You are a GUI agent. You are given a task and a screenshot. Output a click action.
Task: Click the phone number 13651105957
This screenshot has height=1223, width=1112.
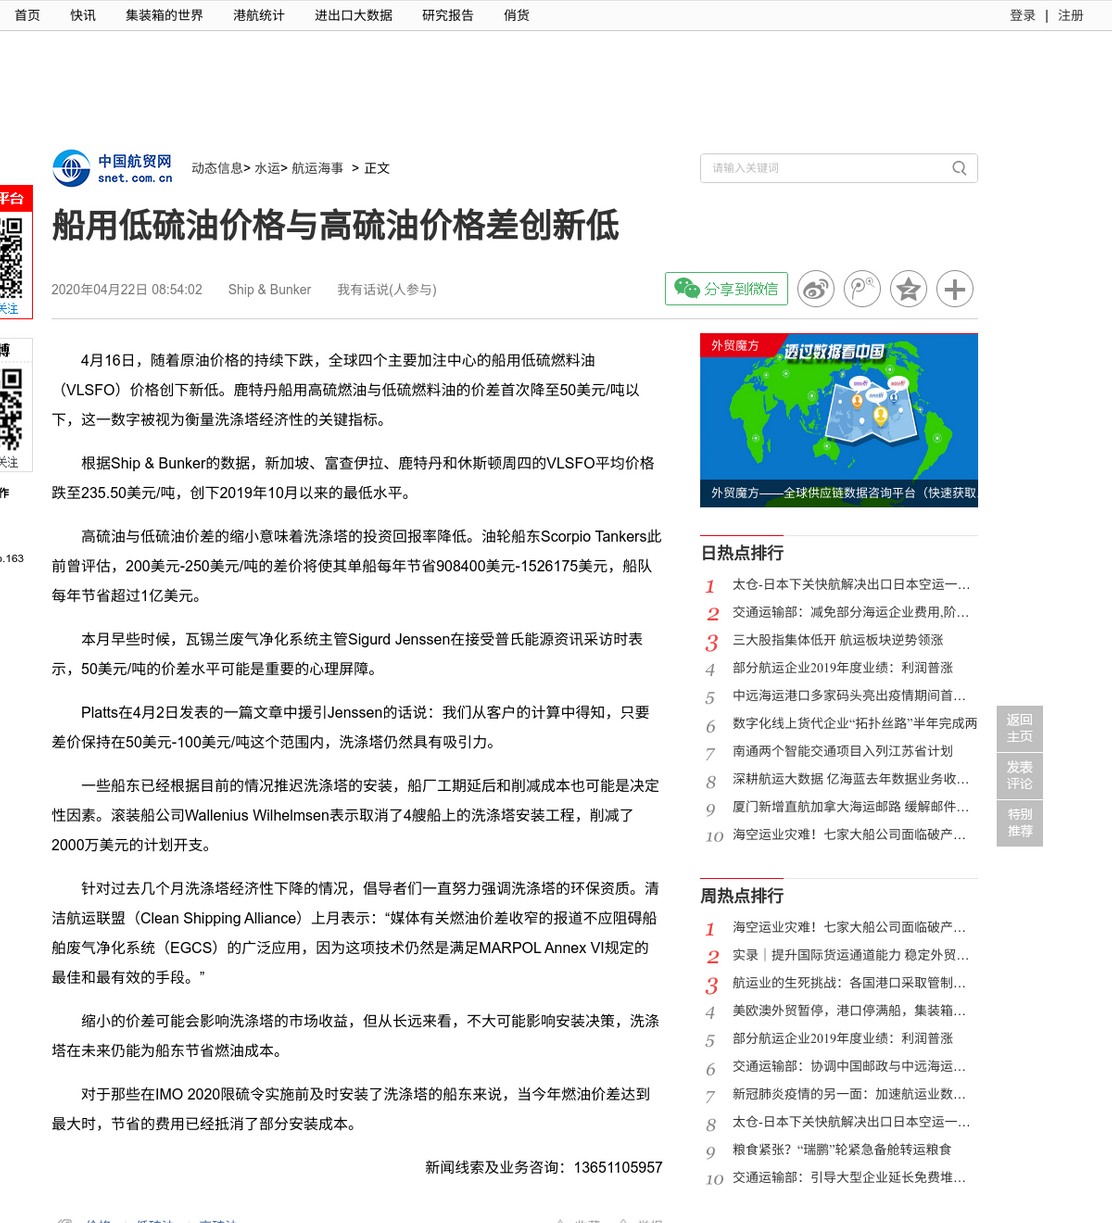pos(618,1167)
